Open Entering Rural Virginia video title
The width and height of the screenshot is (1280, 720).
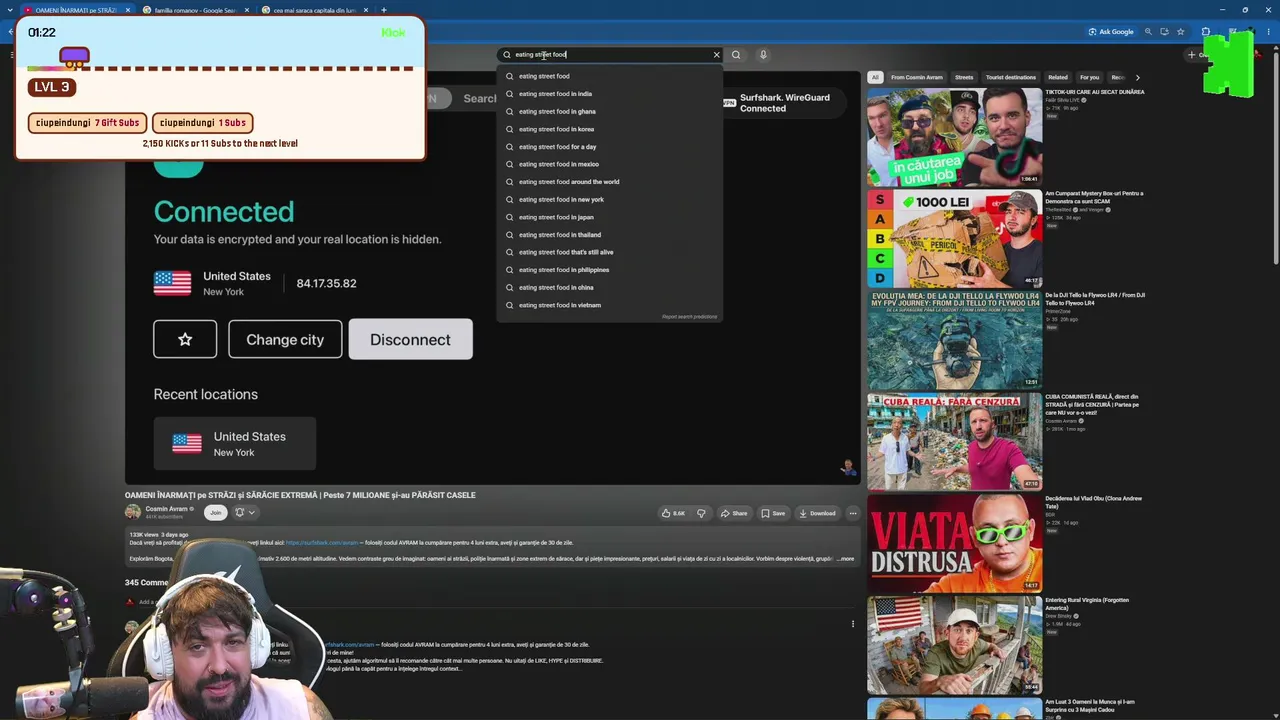click(1087, 603)
